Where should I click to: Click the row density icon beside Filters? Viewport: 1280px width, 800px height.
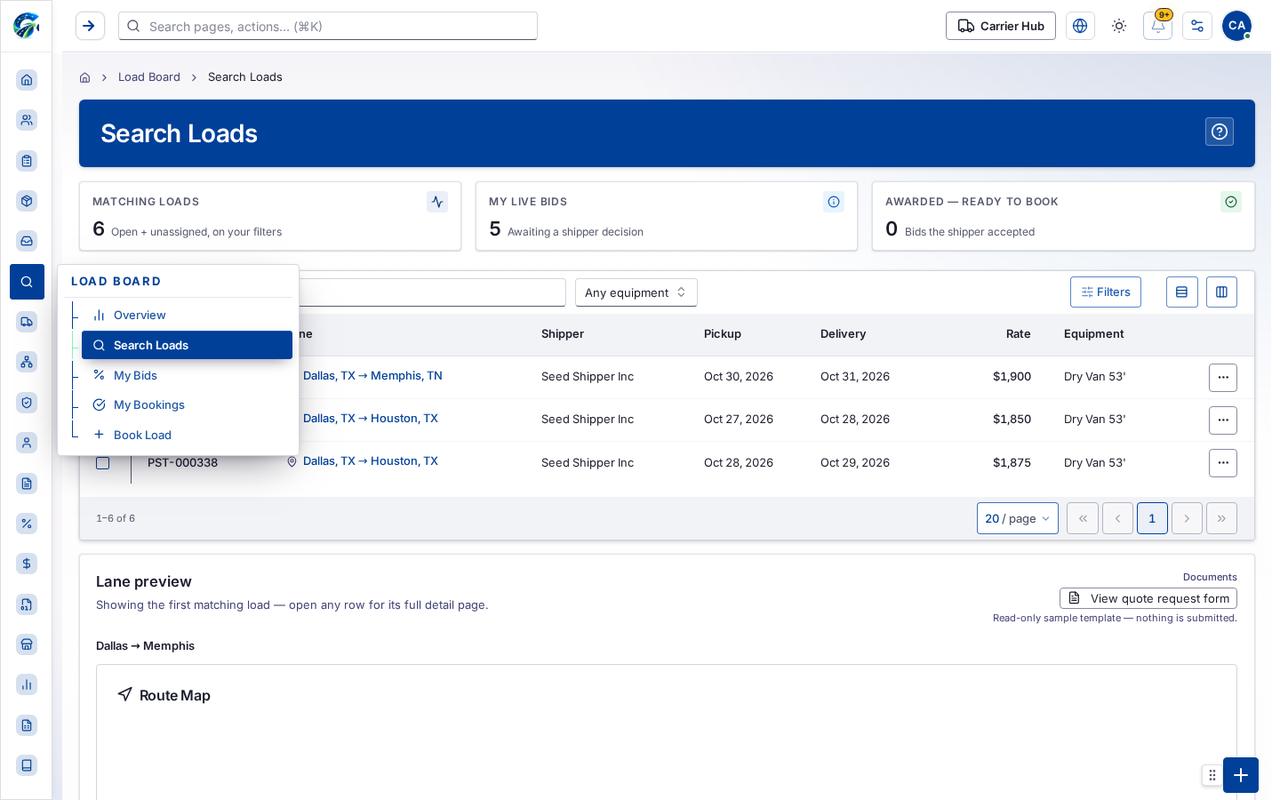point(1182,292)
